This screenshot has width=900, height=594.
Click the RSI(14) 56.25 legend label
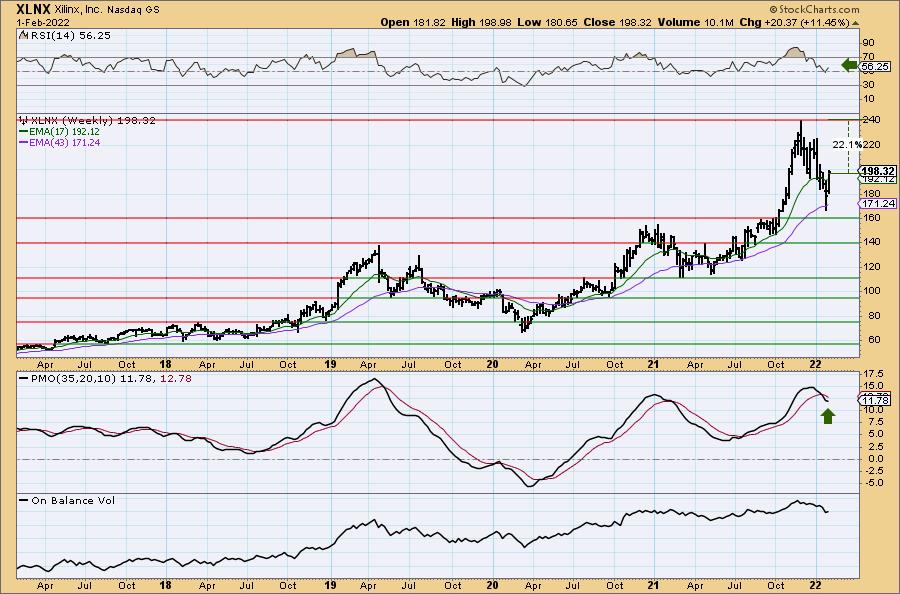click(x=70, y=36)
